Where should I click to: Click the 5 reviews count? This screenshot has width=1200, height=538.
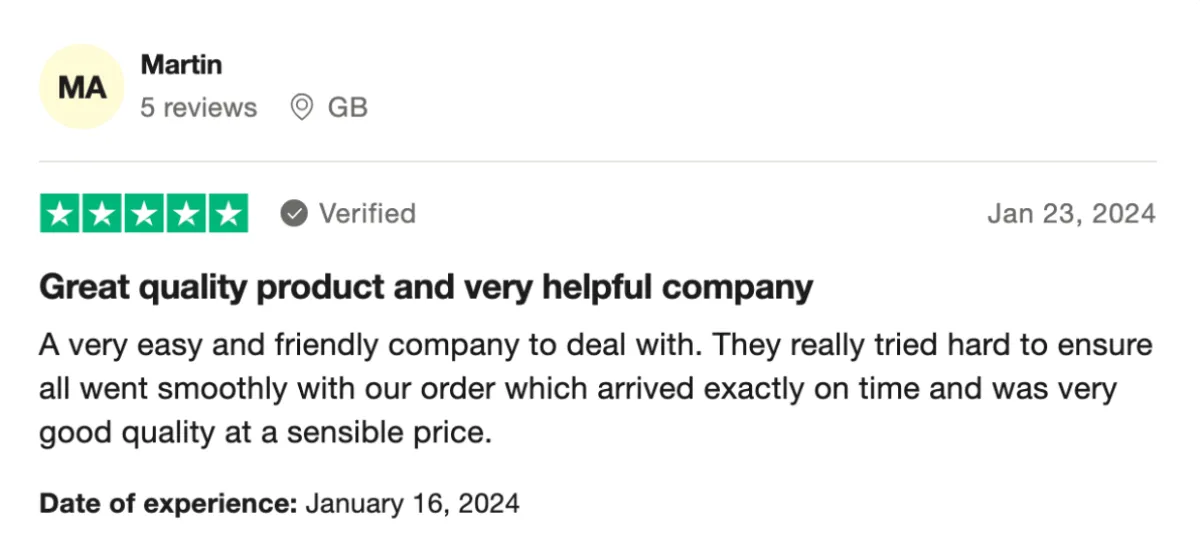[x=198, y=108]
